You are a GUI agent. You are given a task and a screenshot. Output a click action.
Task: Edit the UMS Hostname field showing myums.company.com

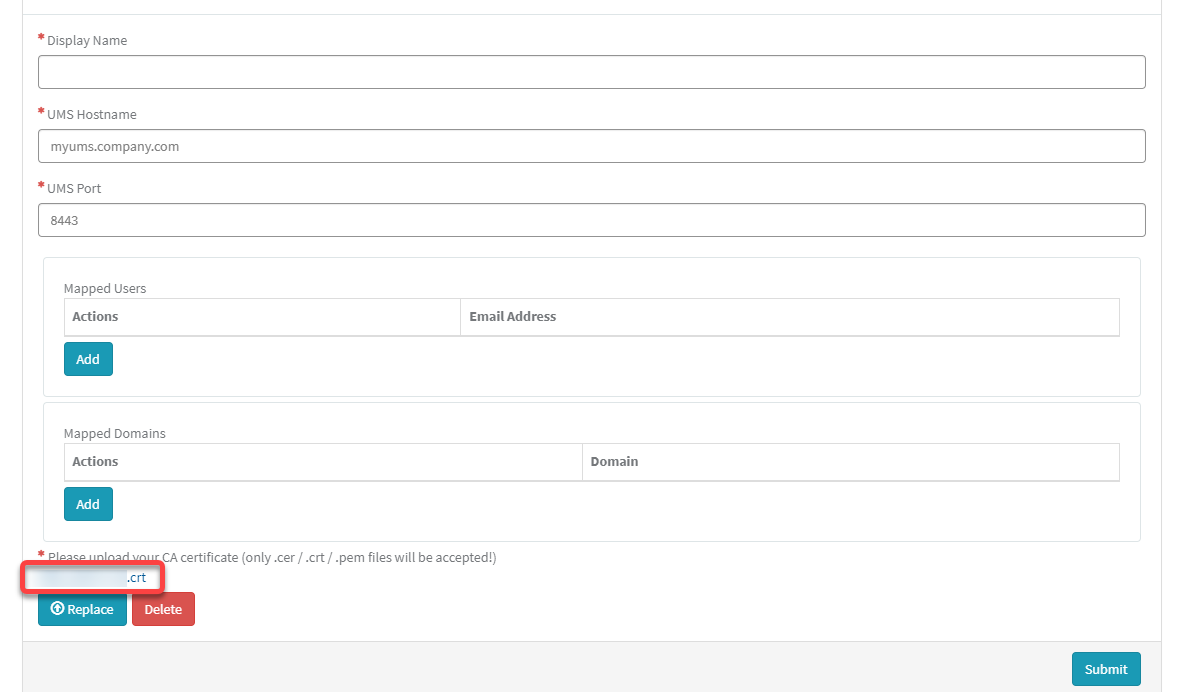pos(591,145)
